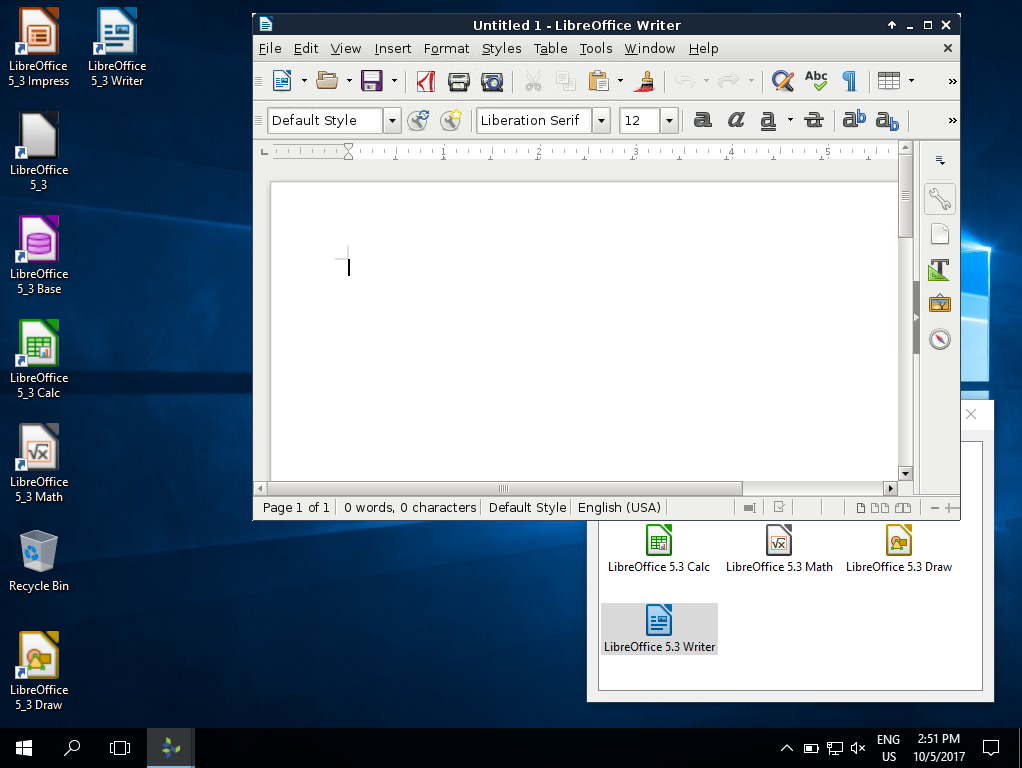Print the document
The image size is (1022, 768).
(458, 82)
